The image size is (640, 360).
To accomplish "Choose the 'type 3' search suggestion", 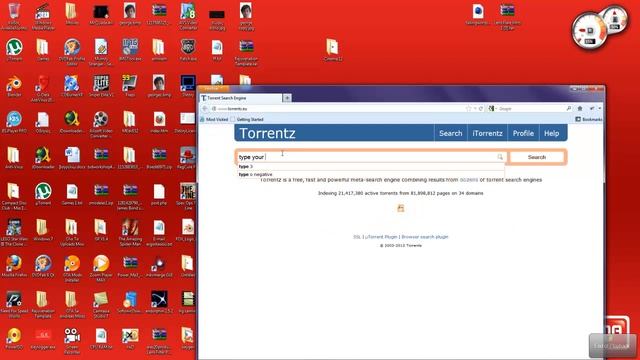I will 371,167.
